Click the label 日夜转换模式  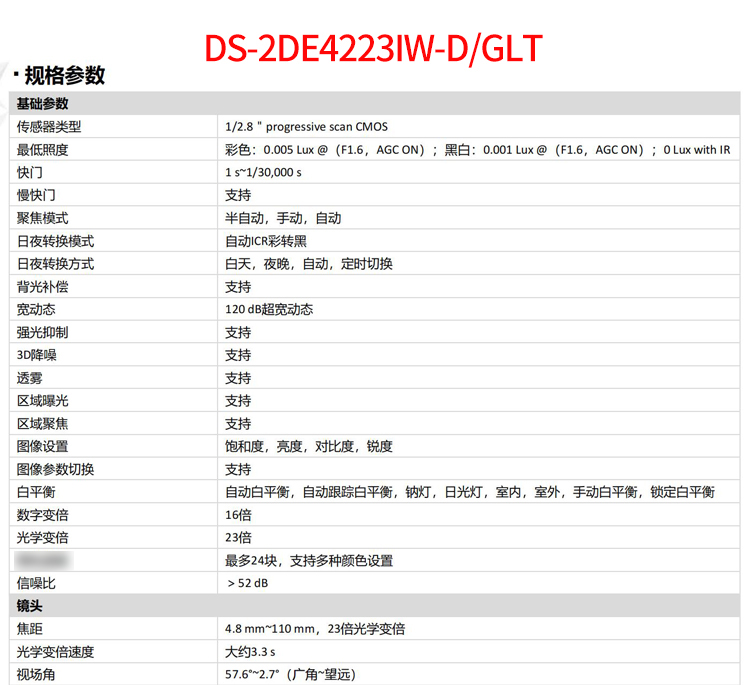pos(55,241)
